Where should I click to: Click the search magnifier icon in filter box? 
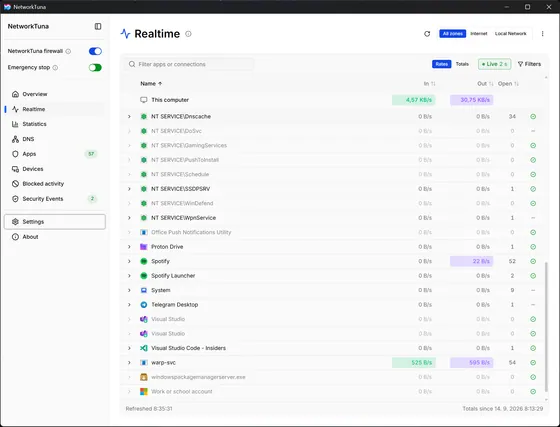click(x=132, y=64)
